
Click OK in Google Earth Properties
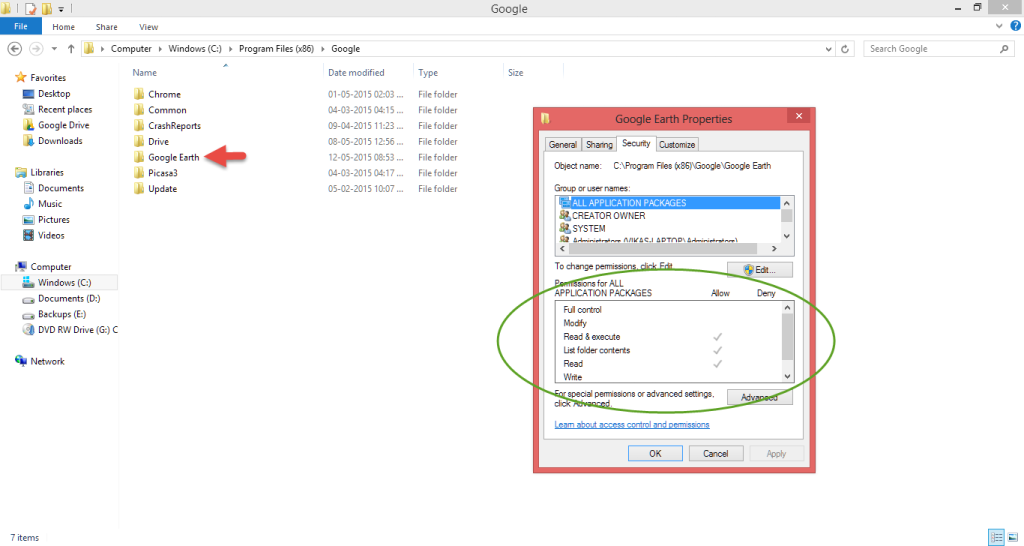[655, 453]
